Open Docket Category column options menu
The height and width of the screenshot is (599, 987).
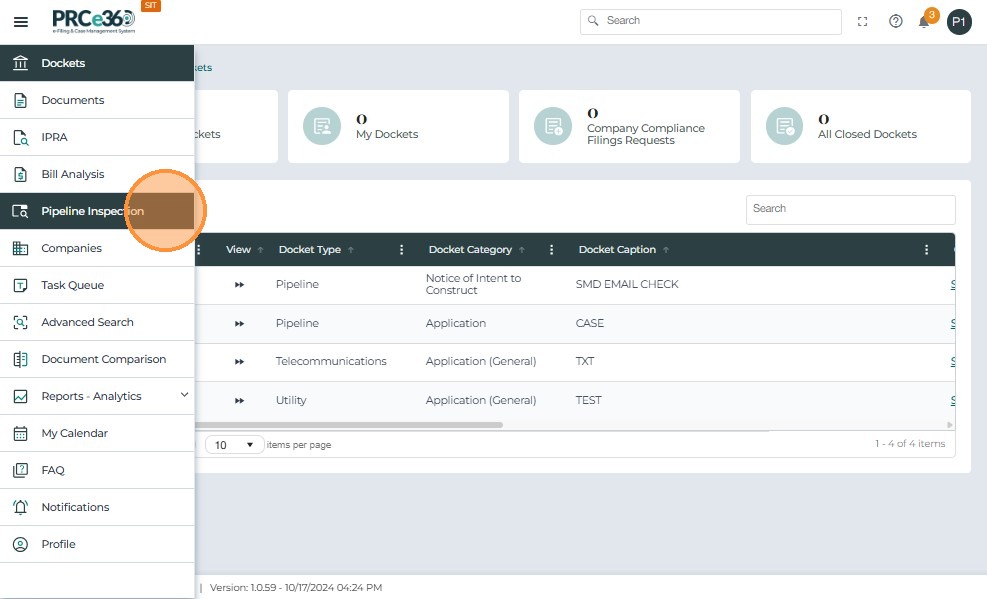(551, 250)
